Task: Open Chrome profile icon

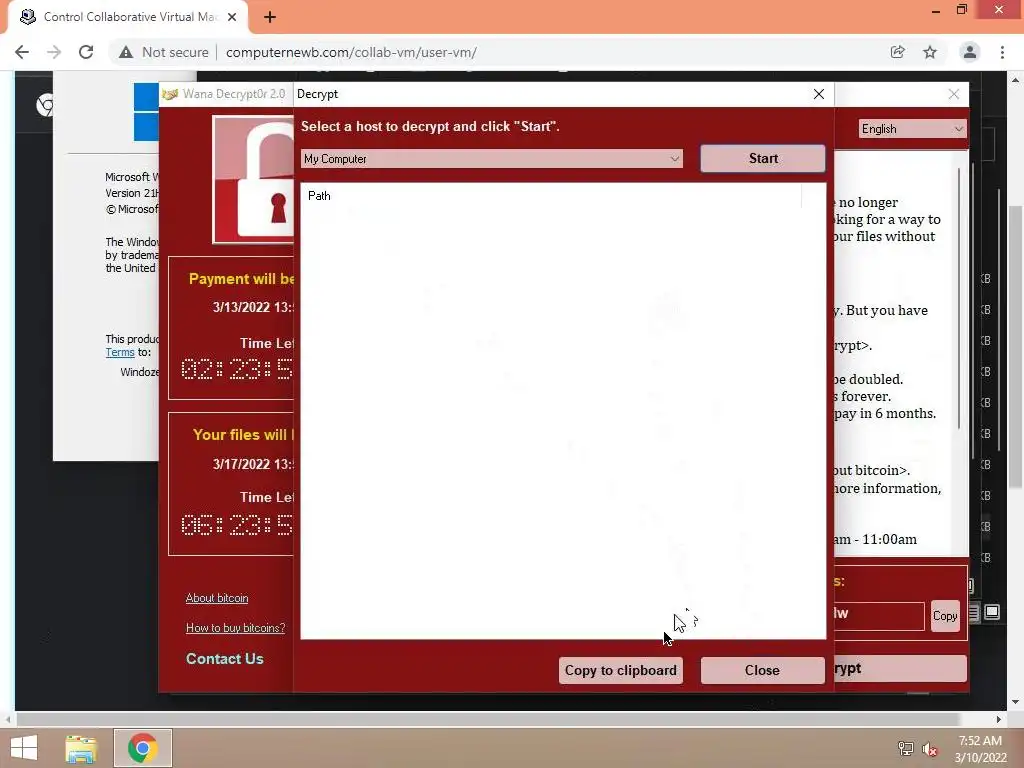Action: pos(970,52)
